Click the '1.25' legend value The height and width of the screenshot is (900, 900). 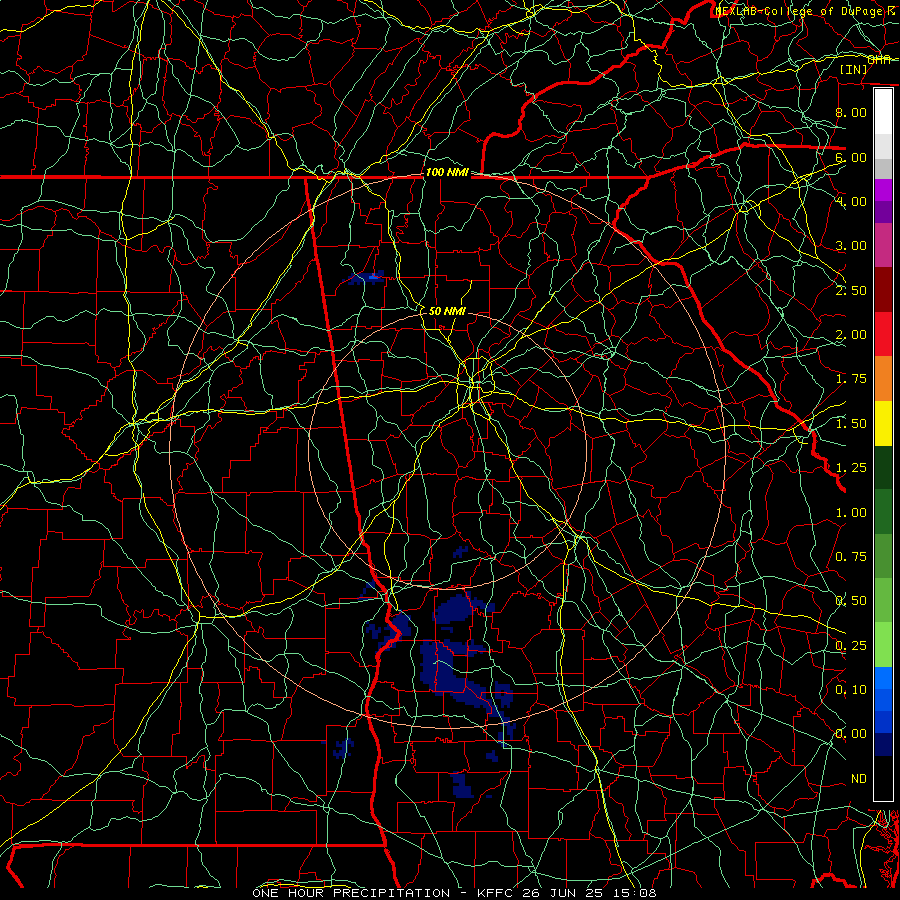click(851, 468)
